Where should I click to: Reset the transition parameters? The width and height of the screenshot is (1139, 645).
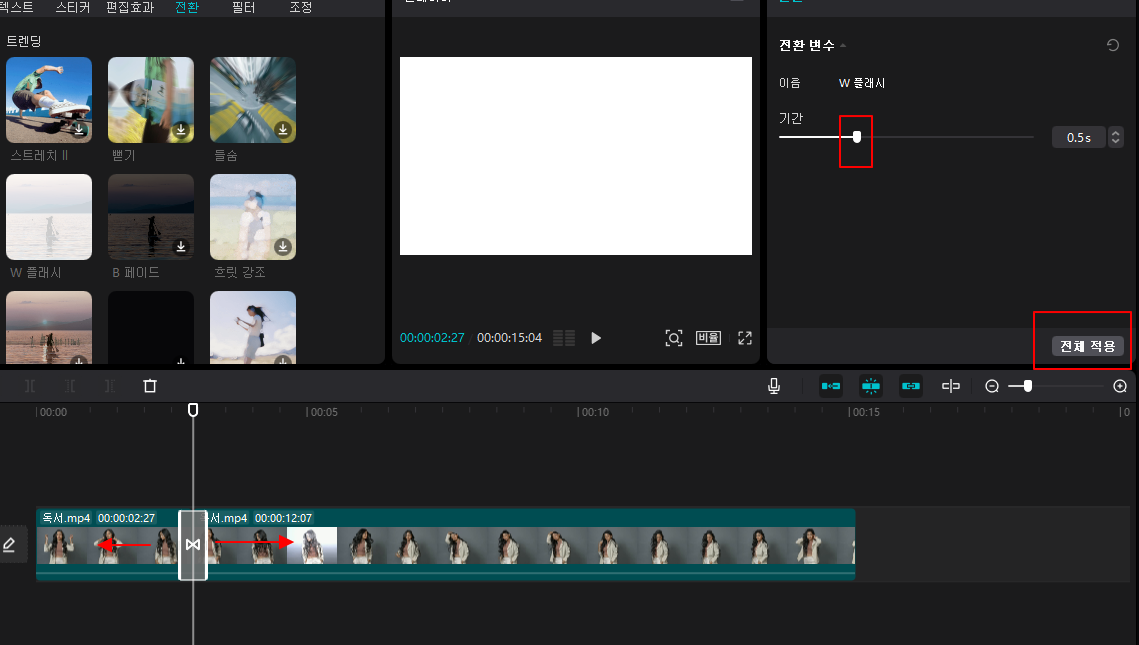pyautogui.click(x=1113, y=45)
